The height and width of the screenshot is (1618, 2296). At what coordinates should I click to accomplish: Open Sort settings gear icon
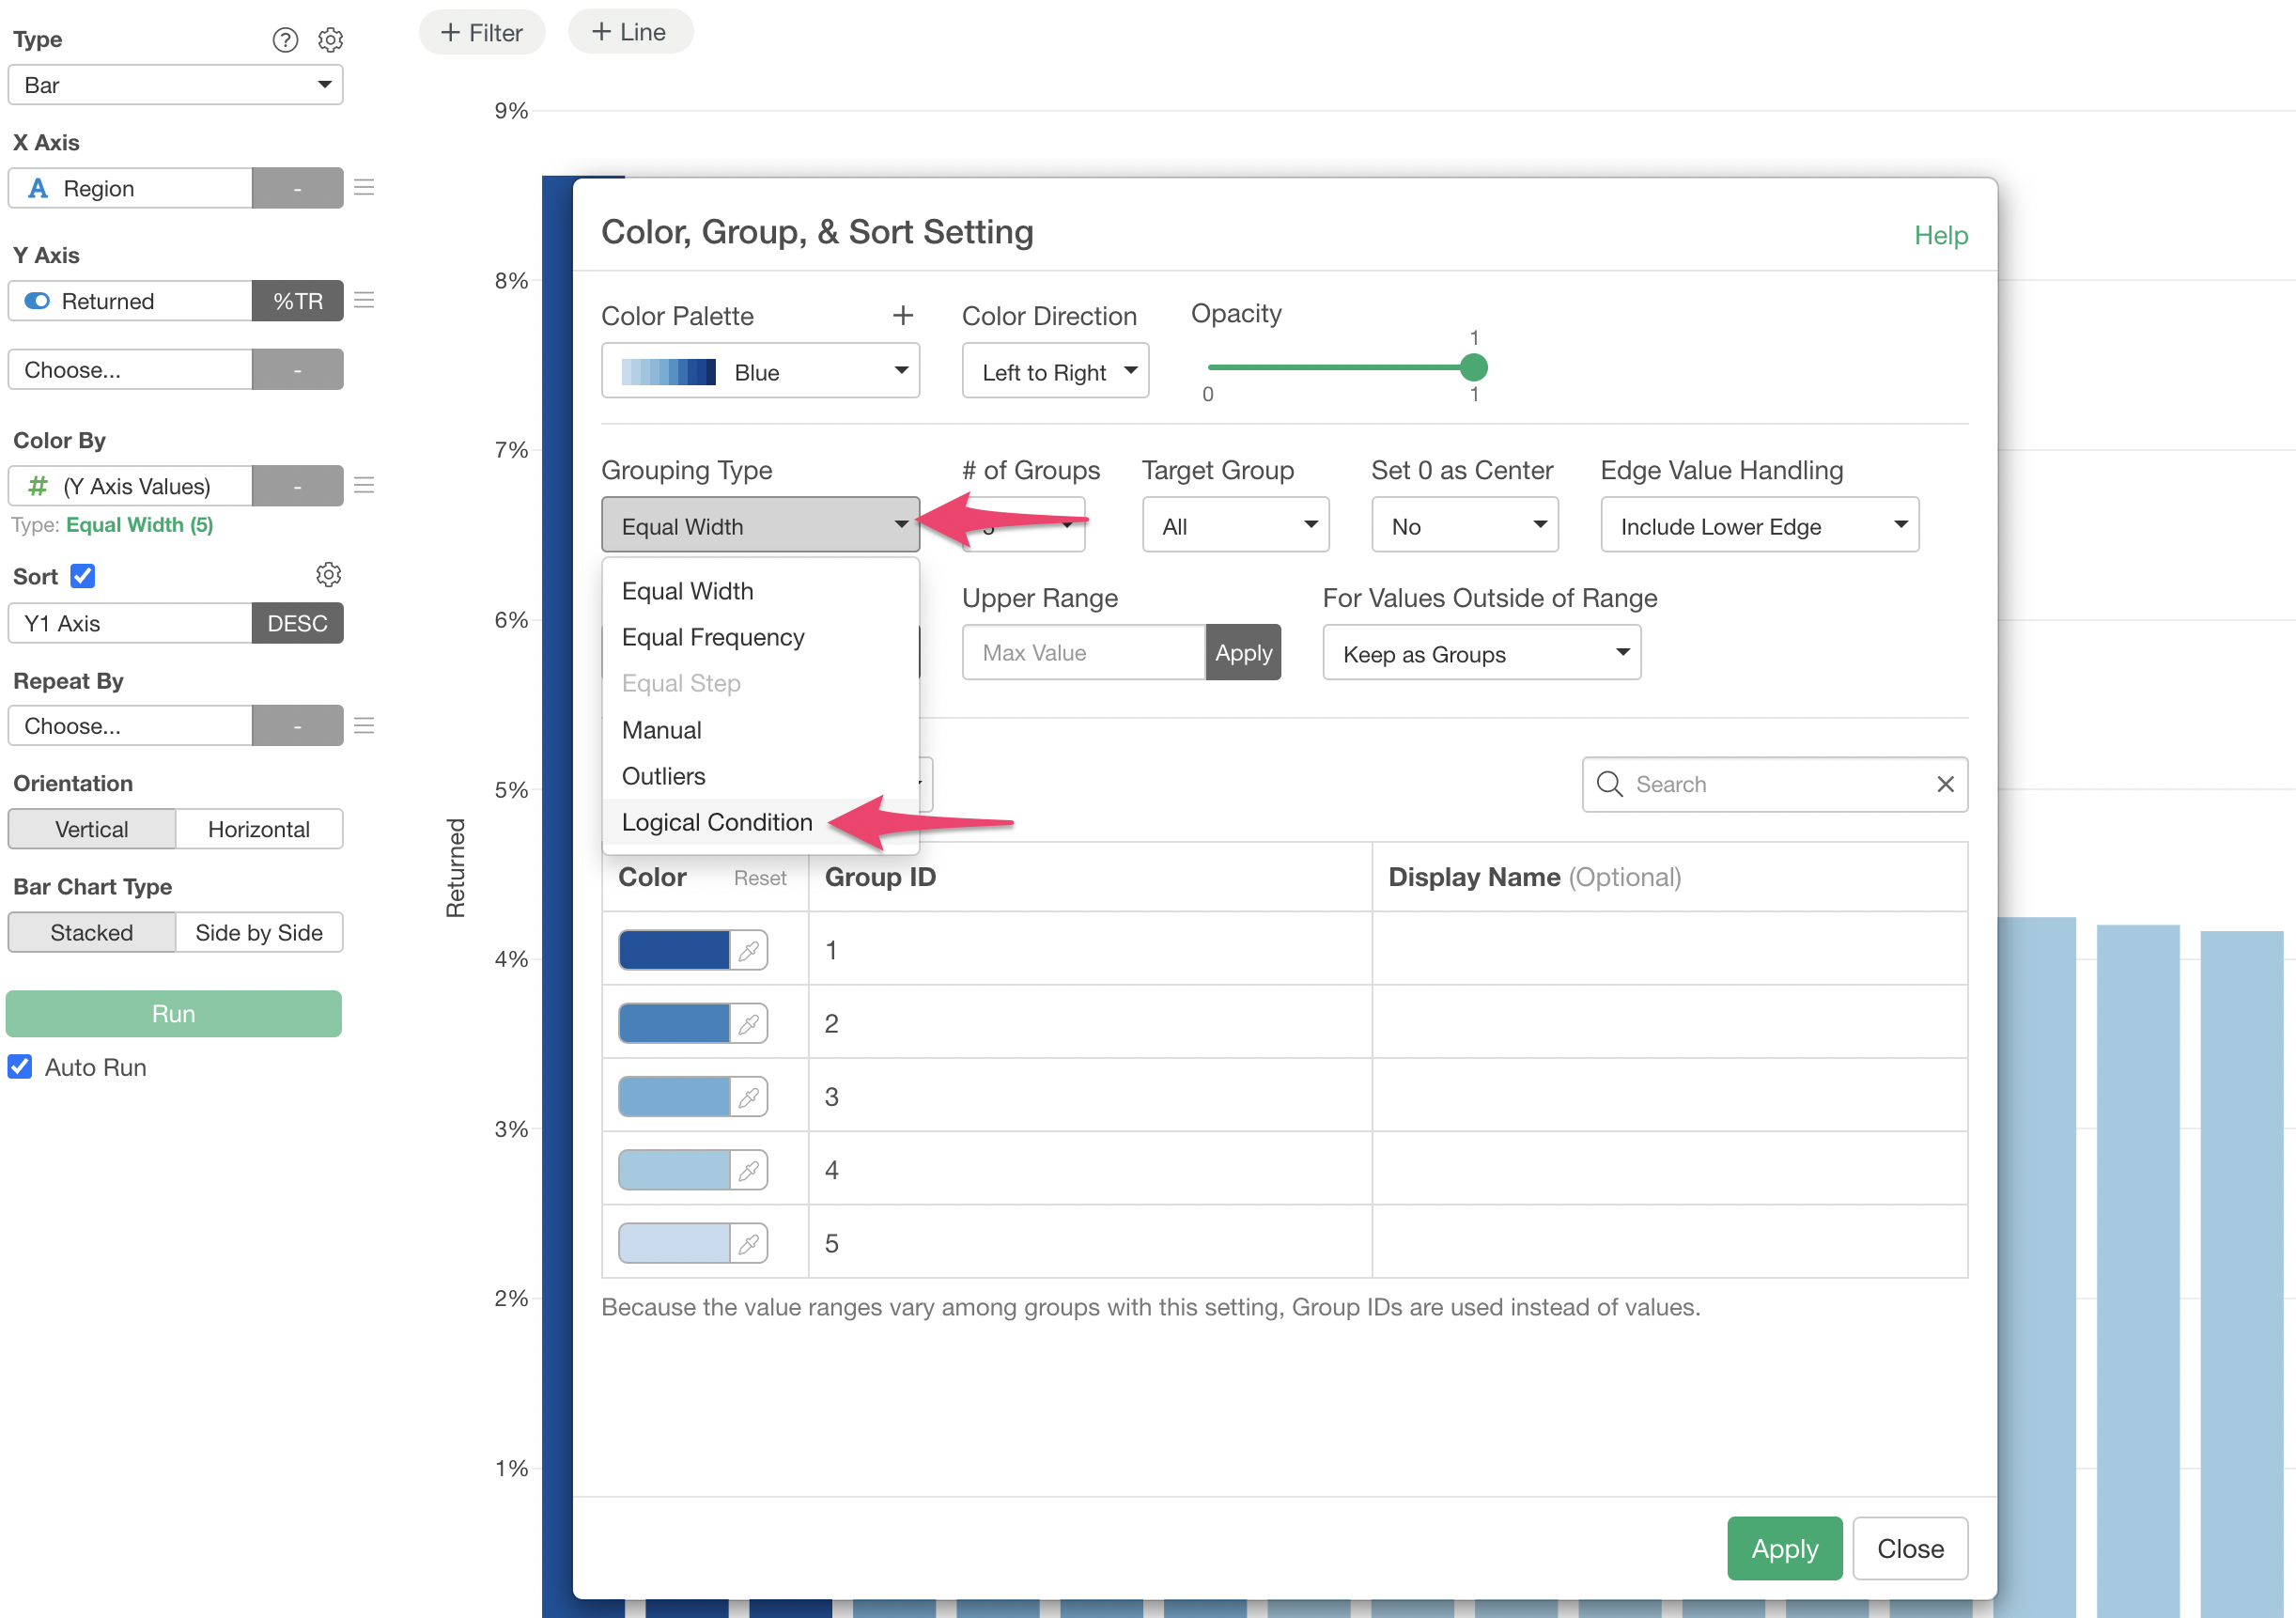pyautogui.click(x=328, y=575)
